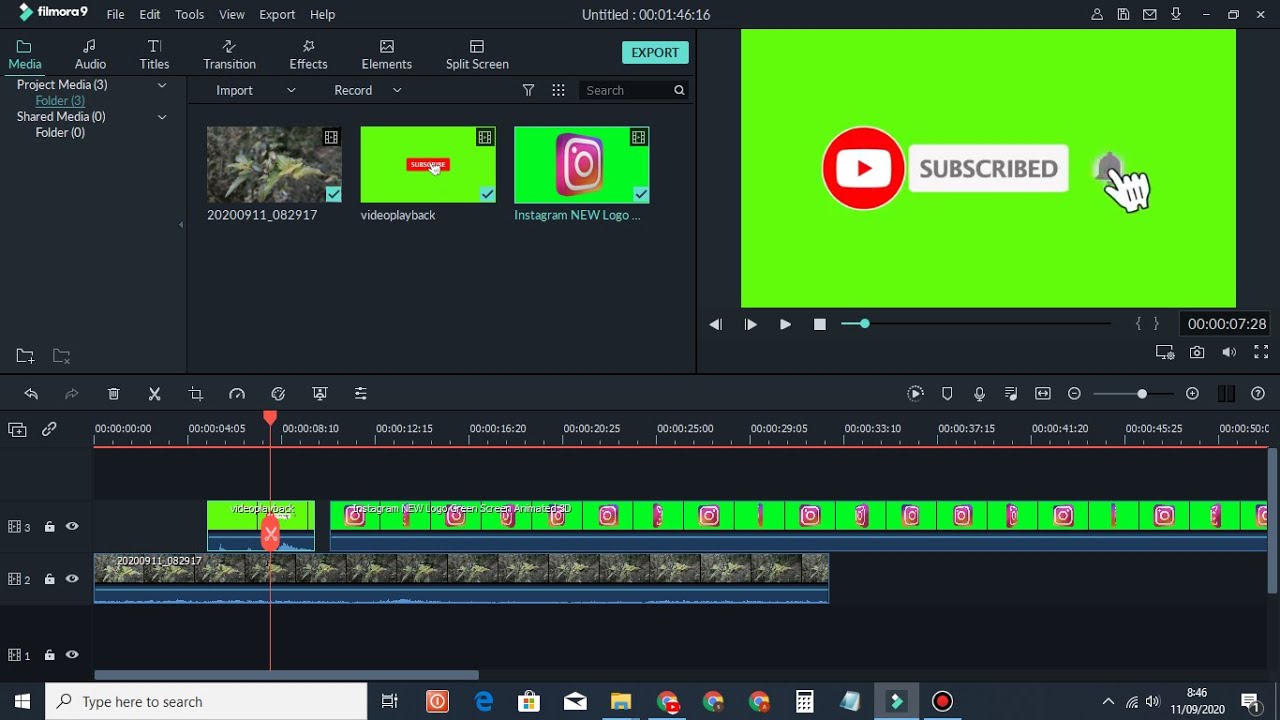Open the View menu
Screen dimensions: 1280x720
tap(232, 15)
